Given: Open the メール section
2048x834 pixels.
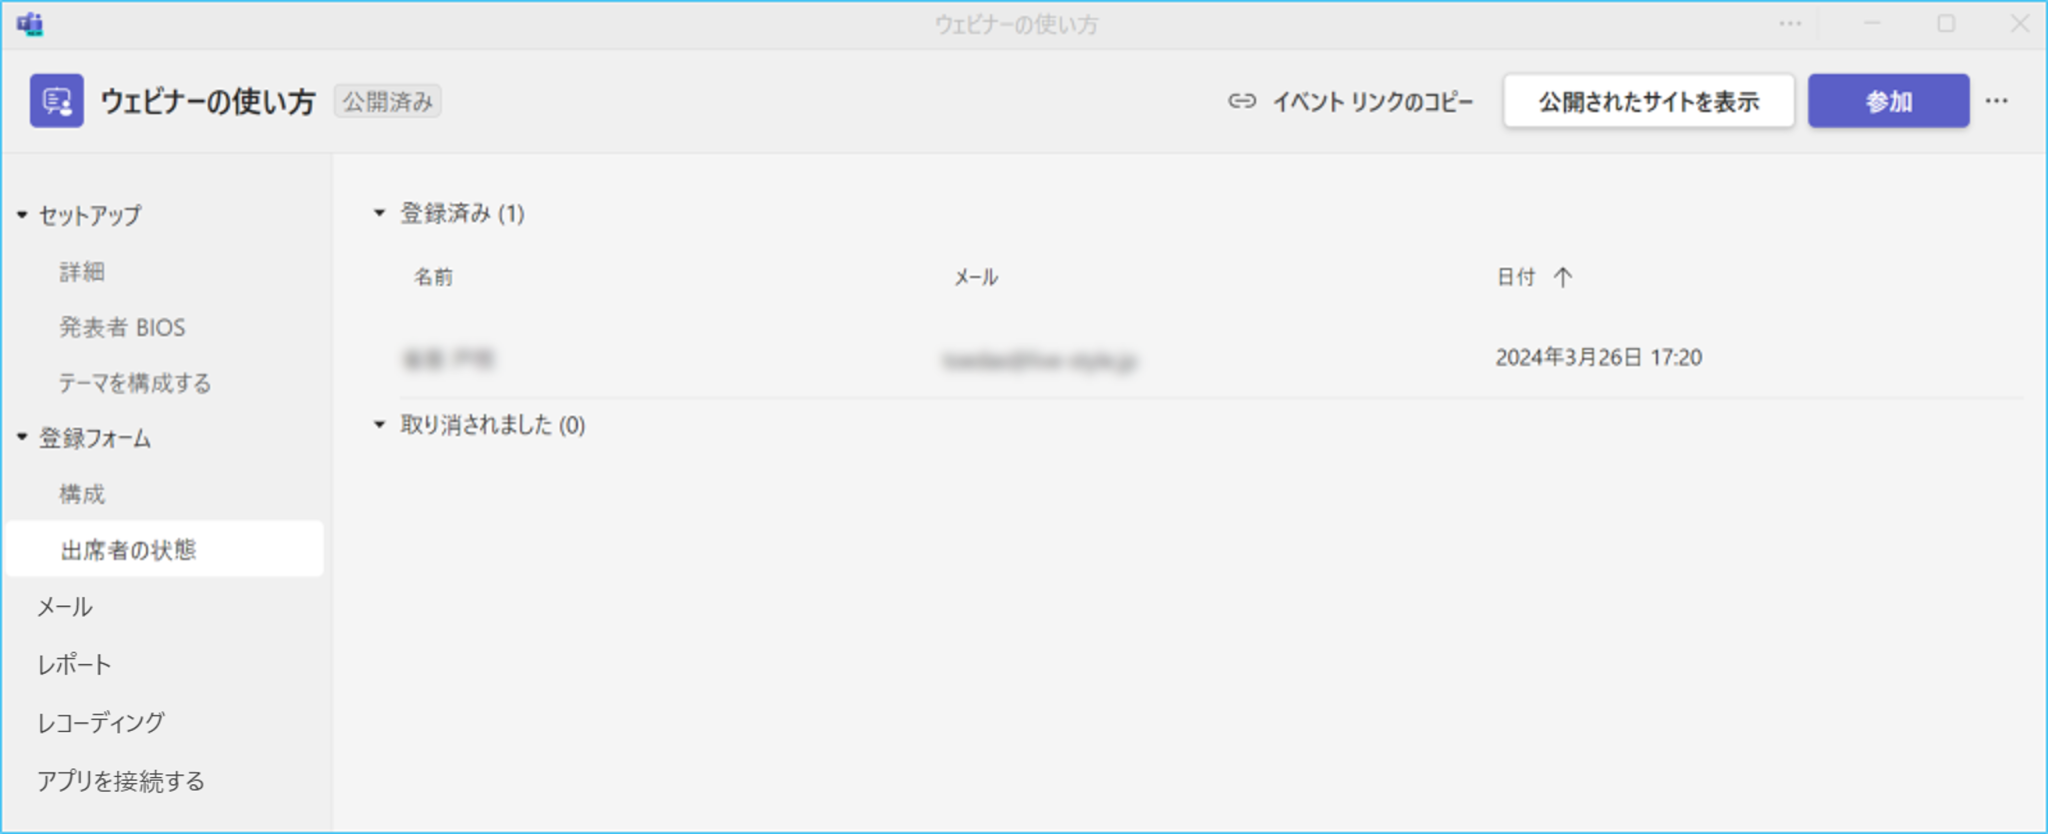Looking at the screenshot, I should pyautogui.click(x=65, y=607).
